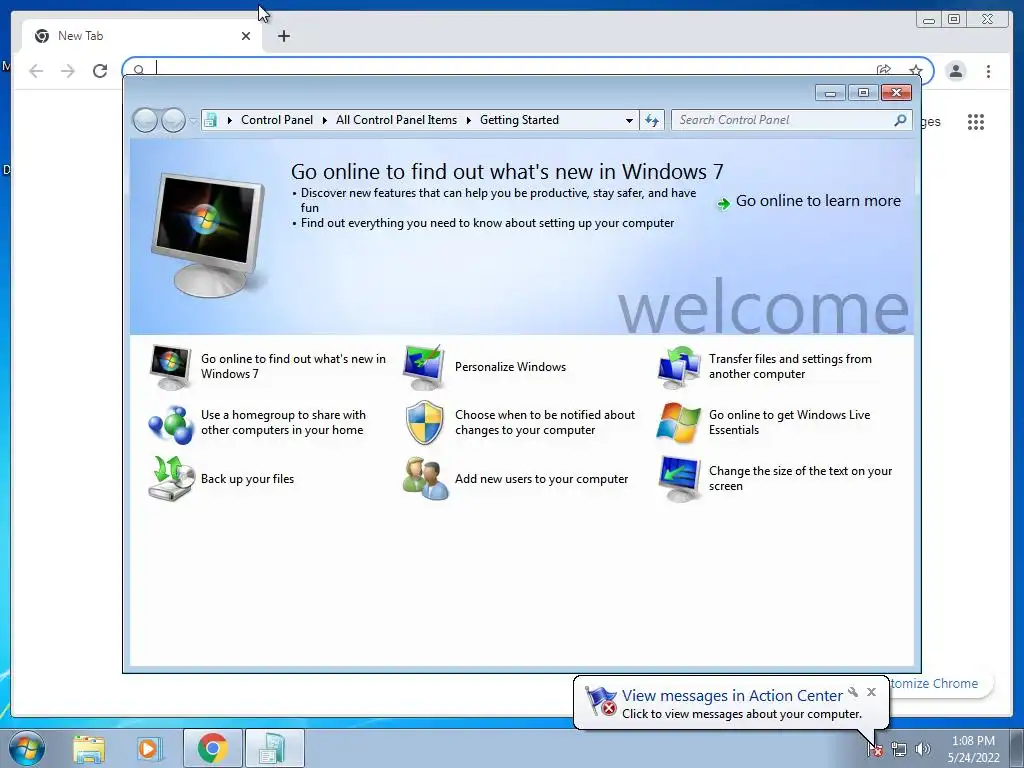The image size is (1024, 768).
Task: Click Go online to learn more link
Action: pos(818,201)
